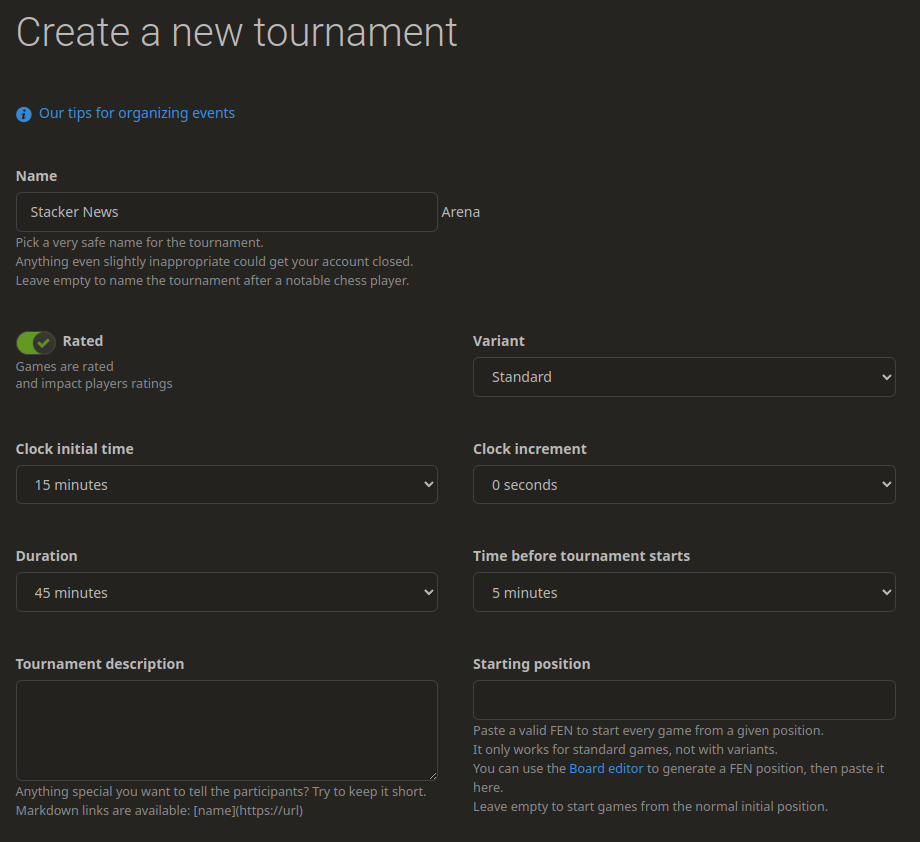The image size is (920, 842).
Task: Click the info icon beside organizing tips
Action: (x=24, y=115)
